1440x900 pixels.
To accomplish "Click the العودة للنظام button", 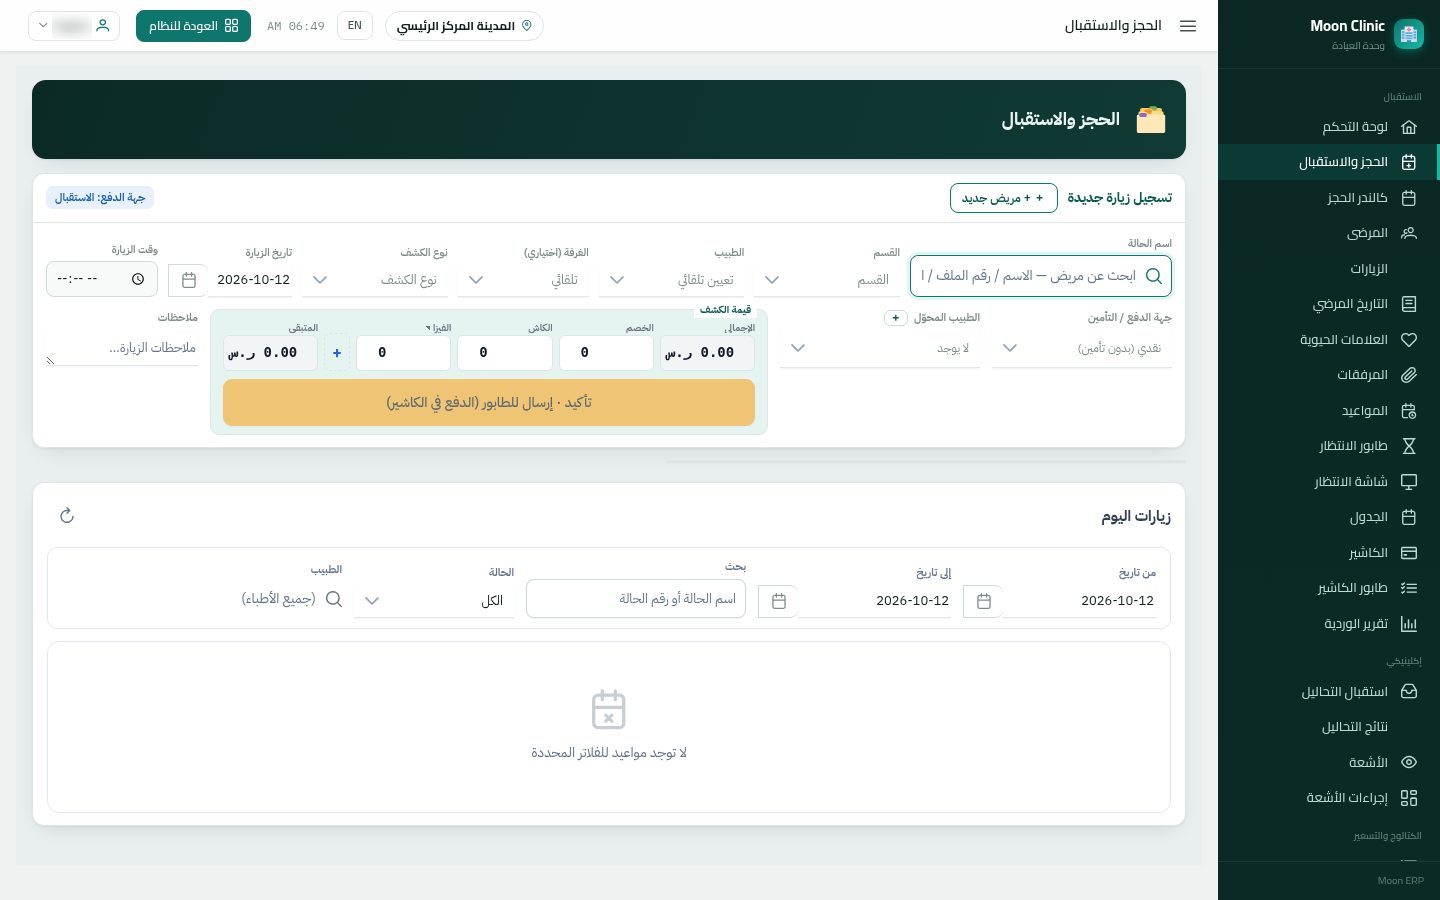I will [193, 26].
